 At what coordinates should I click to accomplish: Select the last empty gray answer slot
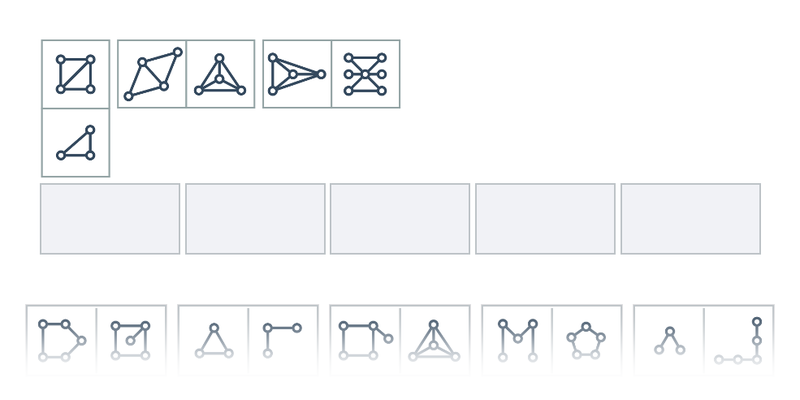[691, 218]
